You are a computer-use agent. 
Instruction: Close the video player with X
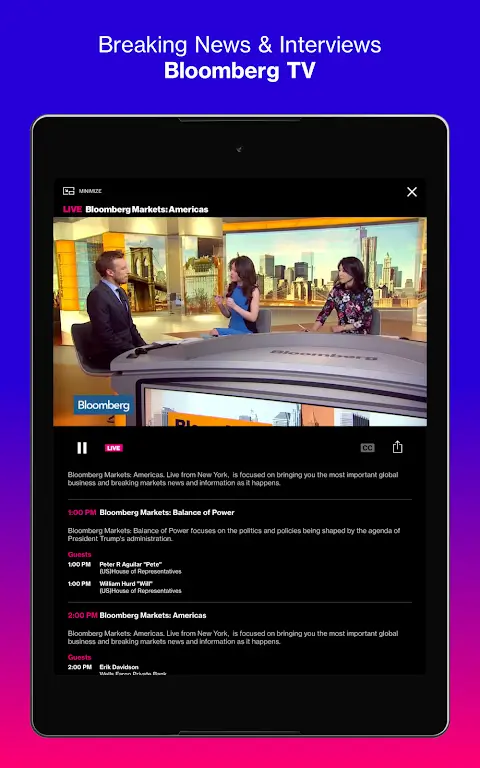412,192
